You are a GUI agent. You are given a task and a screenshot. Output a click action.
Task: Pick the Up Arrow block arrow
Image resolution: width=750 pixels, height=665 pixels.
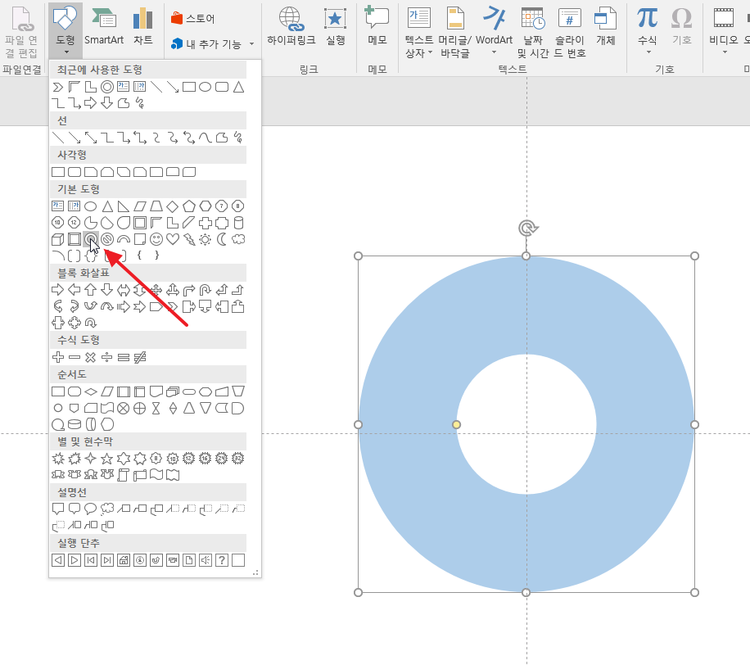coord(90,290)
